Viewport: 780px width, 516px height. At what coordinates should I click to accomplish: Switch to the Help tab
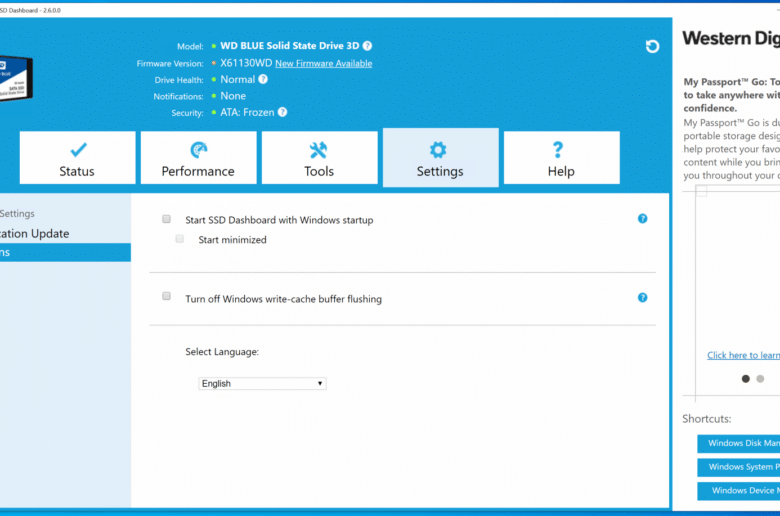coord(562,158)
